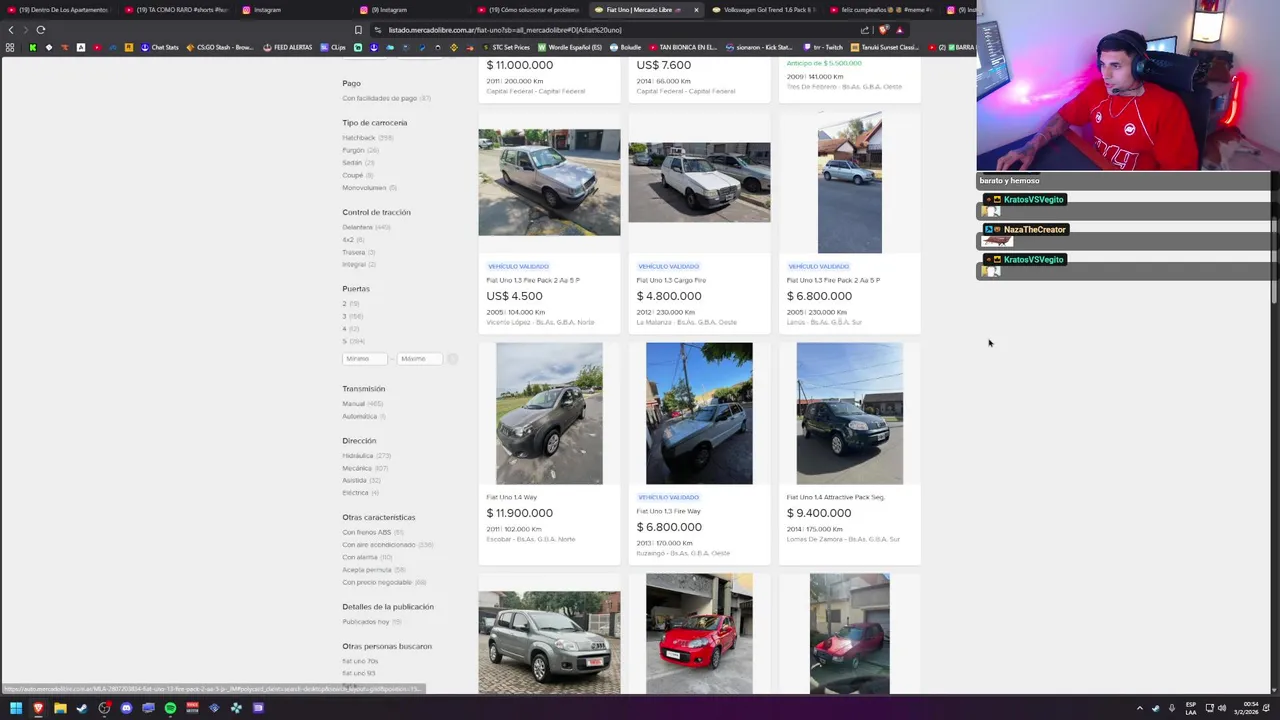This screenshot has height=720, width=1280.
Task: Open the Brave Shields icon
Action: 883,30
